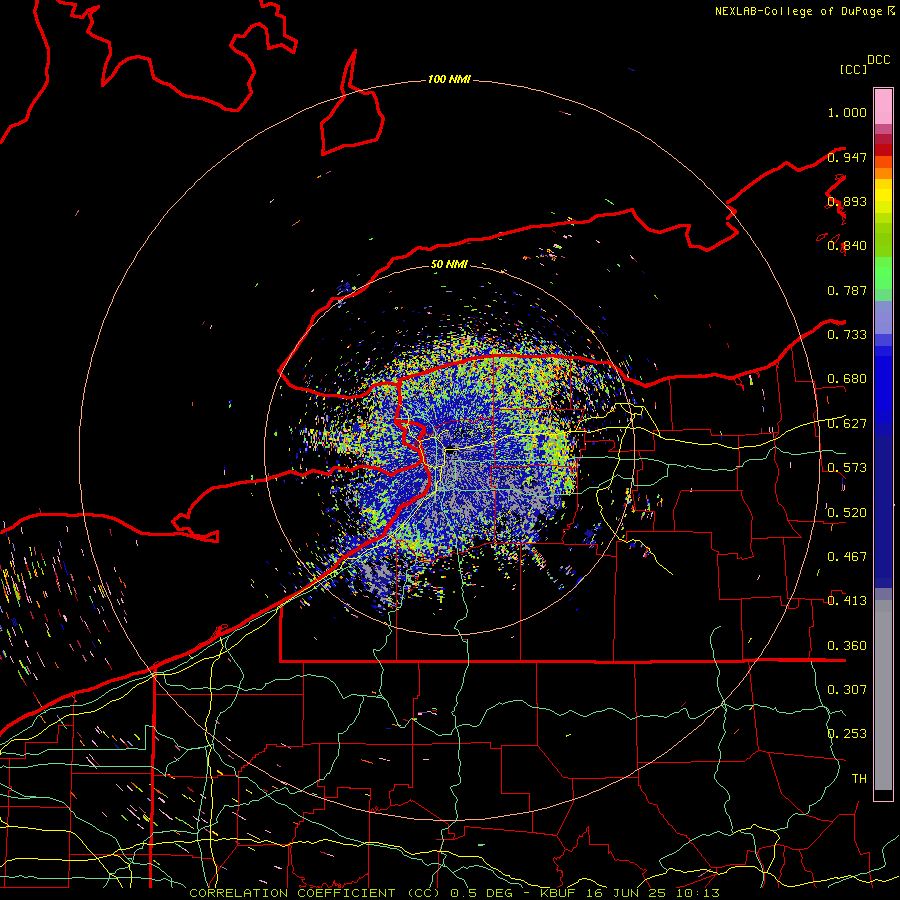Click the 0.787 color scale value
Screen dimensions: 900x900
click(x=847, y=290)
